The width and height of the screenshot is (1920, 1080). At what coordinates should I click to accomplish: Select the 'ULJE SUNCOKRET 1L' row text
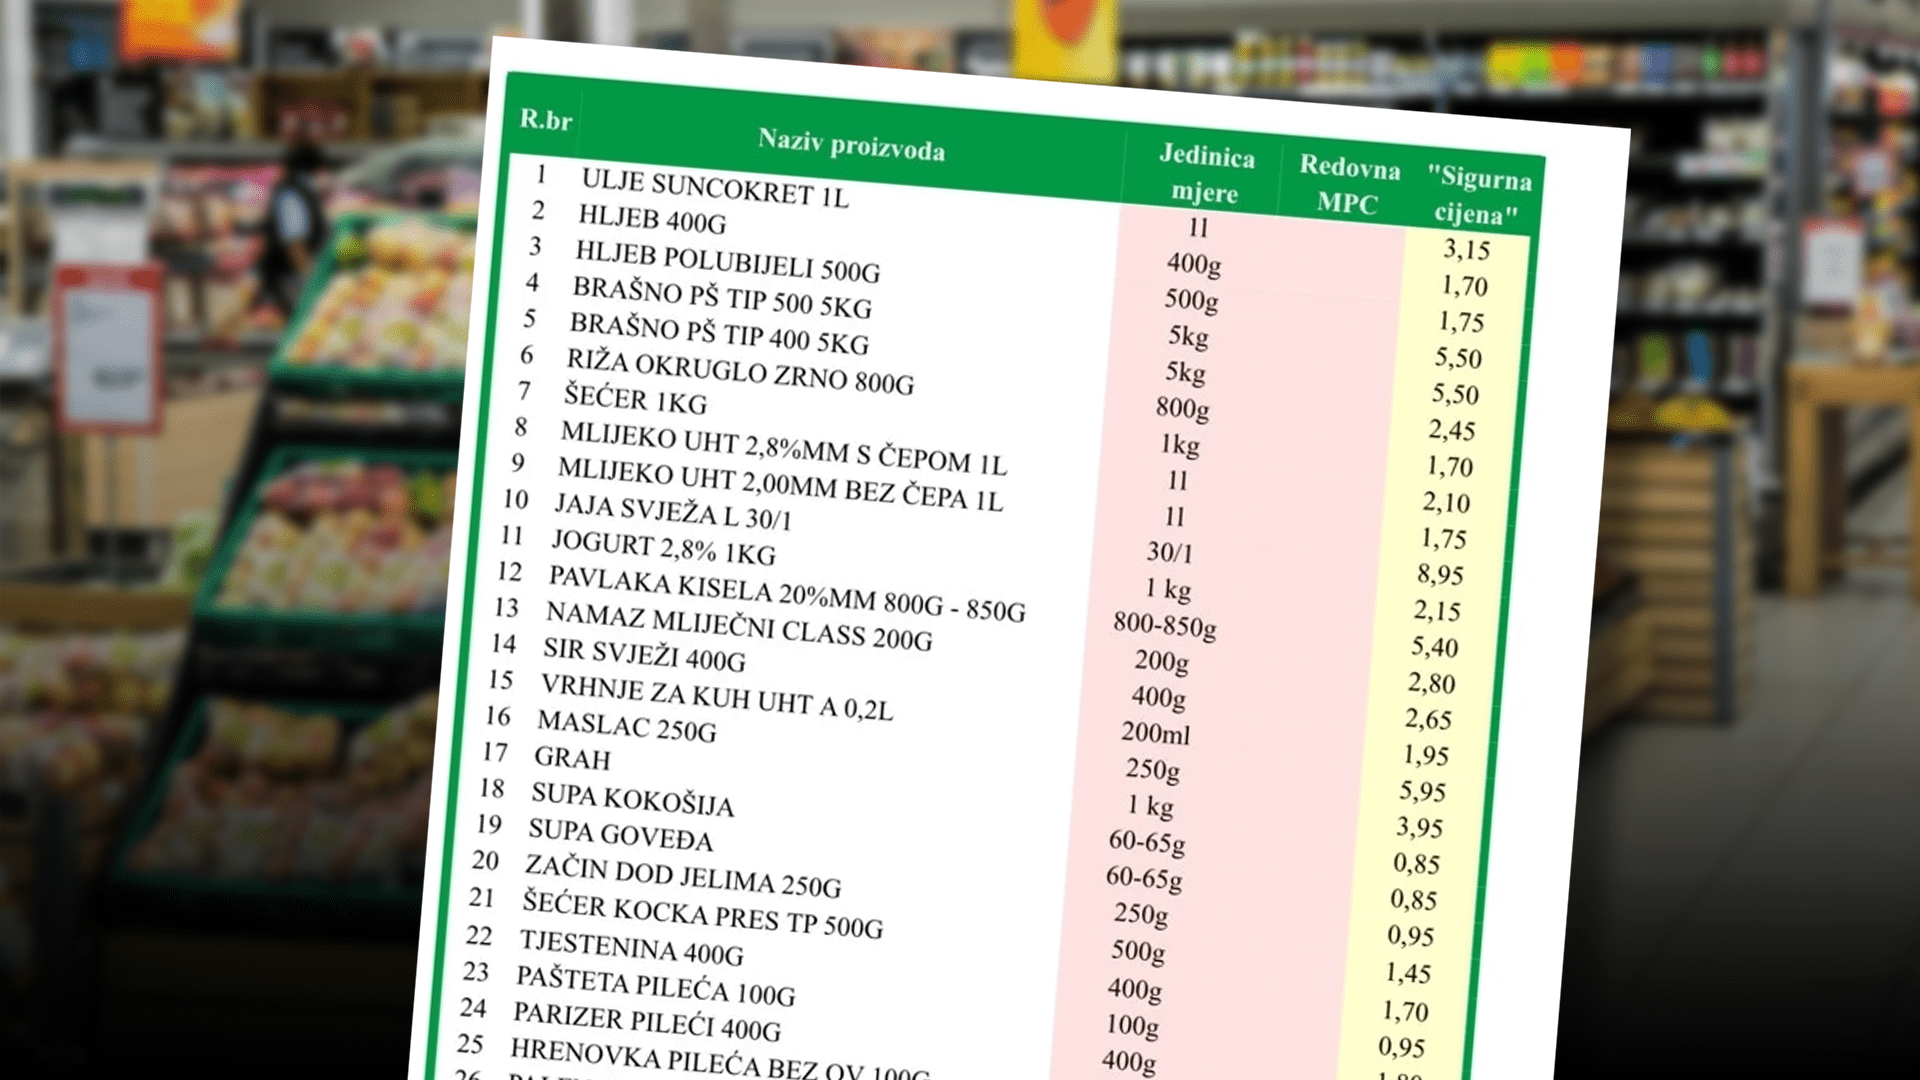714,188
